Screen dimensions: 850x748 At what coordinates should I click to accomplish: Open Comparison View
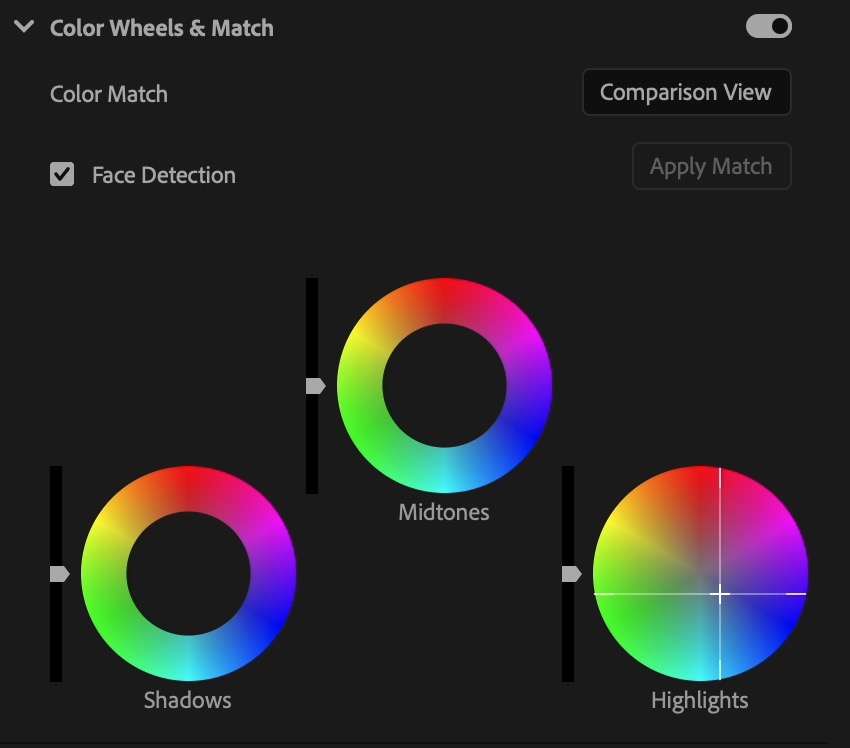tap(686, 92)
